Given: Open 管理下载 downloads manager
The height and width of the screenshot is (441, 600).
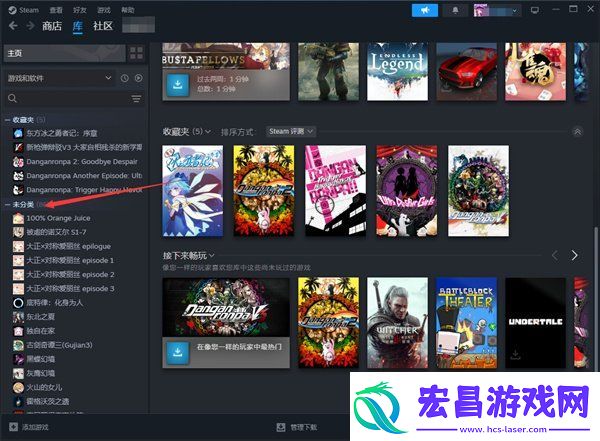Looking at the screenshot, I should tap(297, 427).
